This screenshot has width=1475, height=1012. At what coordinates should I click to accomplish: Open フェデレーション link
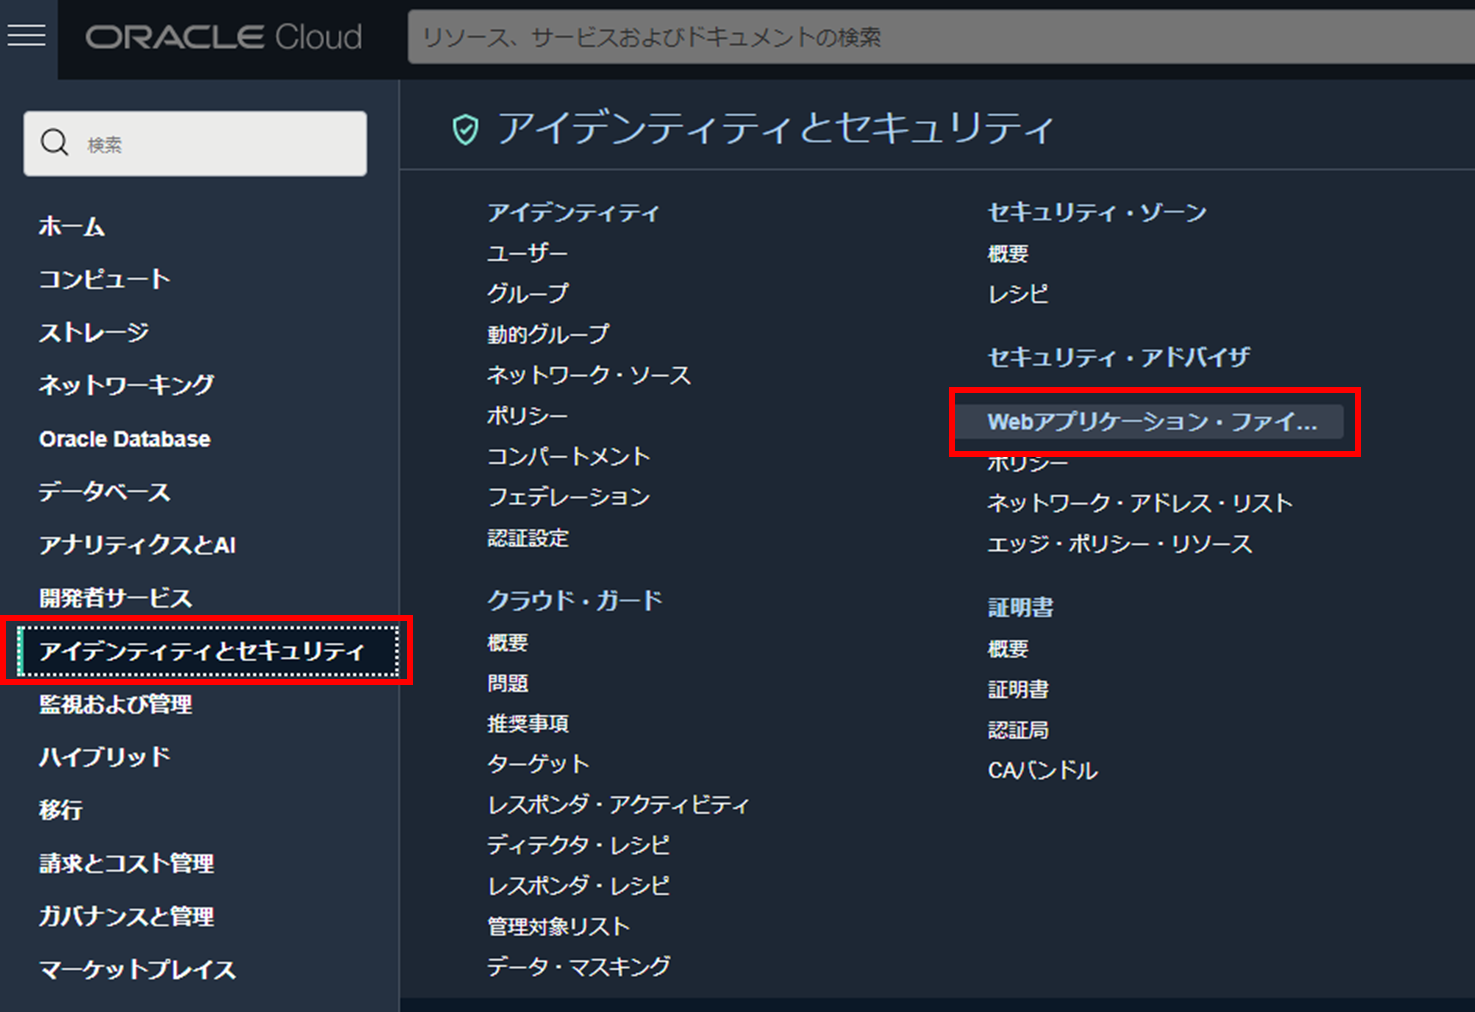coord(569,497)
